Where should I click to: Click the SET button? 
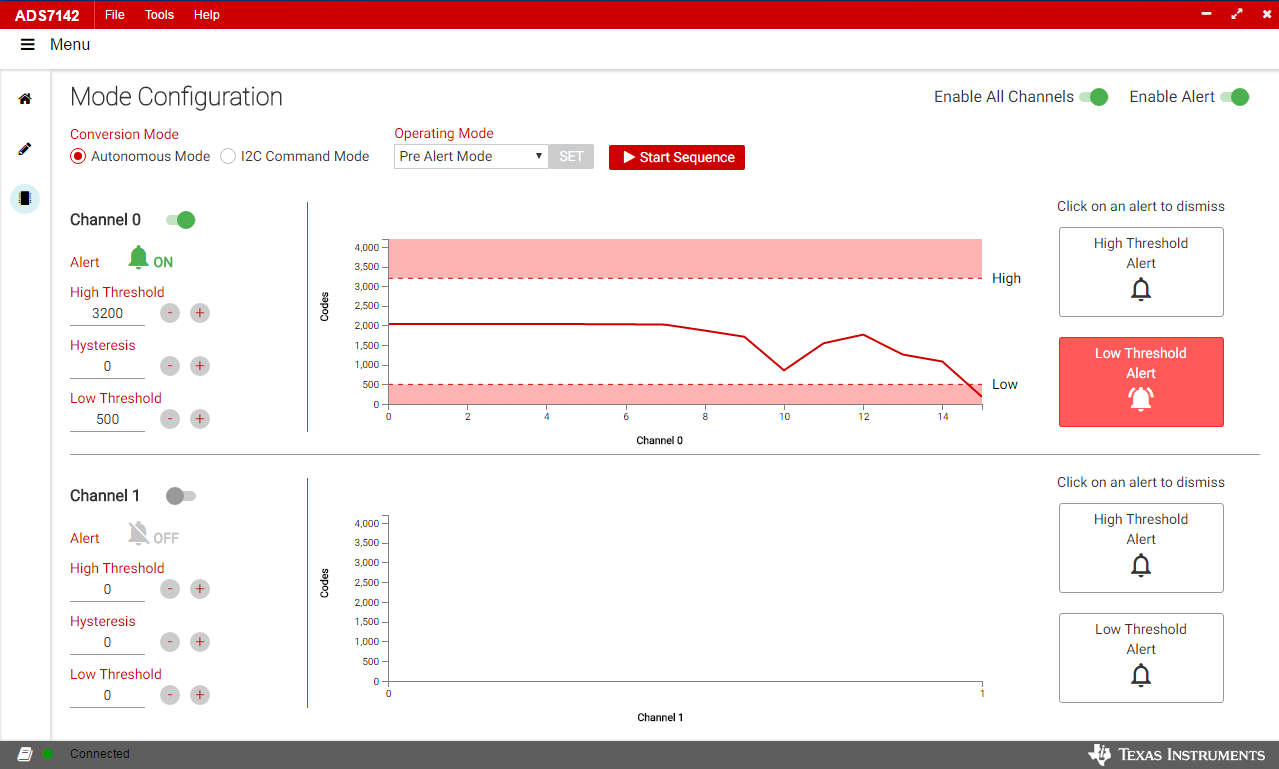click(571, 157)
